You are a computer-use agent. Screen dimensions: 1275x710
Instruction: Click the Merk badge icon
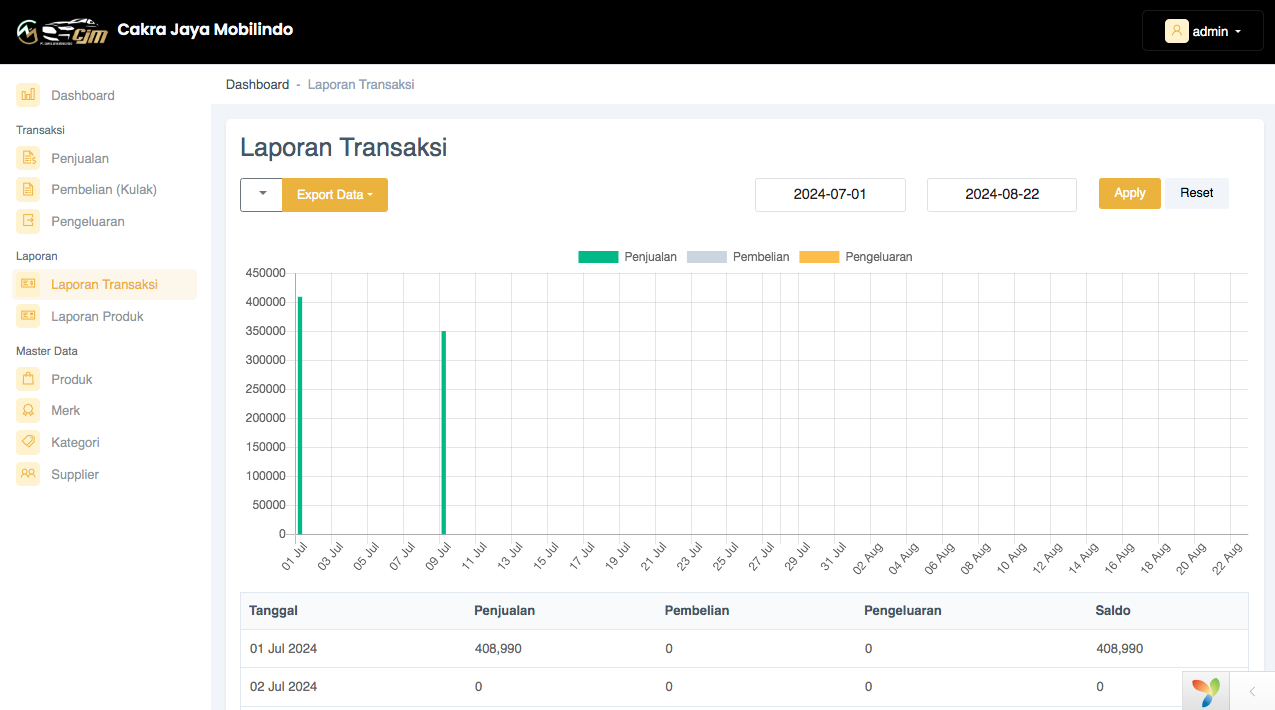click(28, 411)
